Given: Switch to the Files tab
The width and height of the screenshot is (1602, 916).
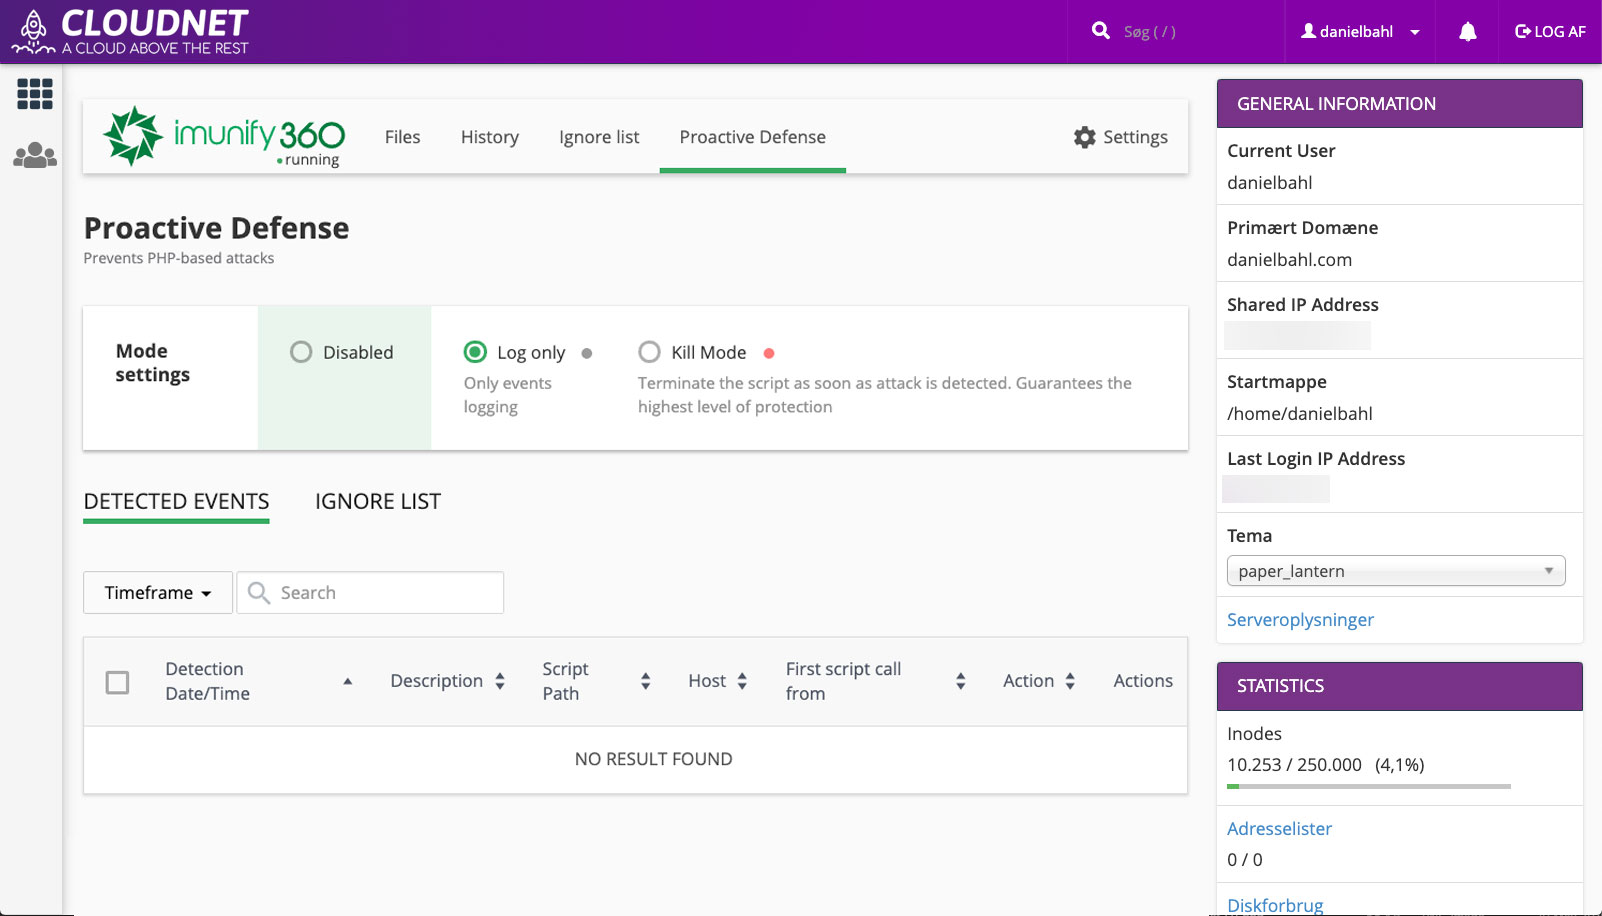Looking at the screenshot, I should click(402, 137).
